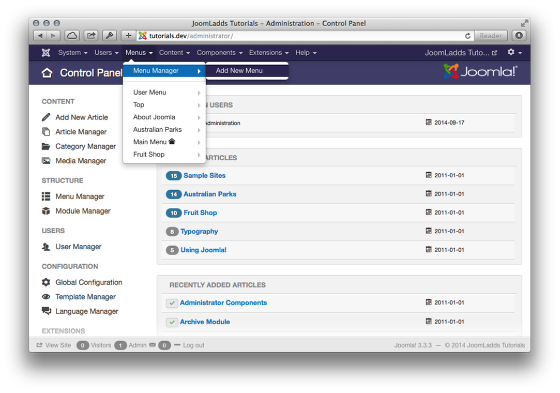Image resolution: width=560 pixels, height=393 pixels.
Task: Click the Visitors count badge
Action: 82,345
